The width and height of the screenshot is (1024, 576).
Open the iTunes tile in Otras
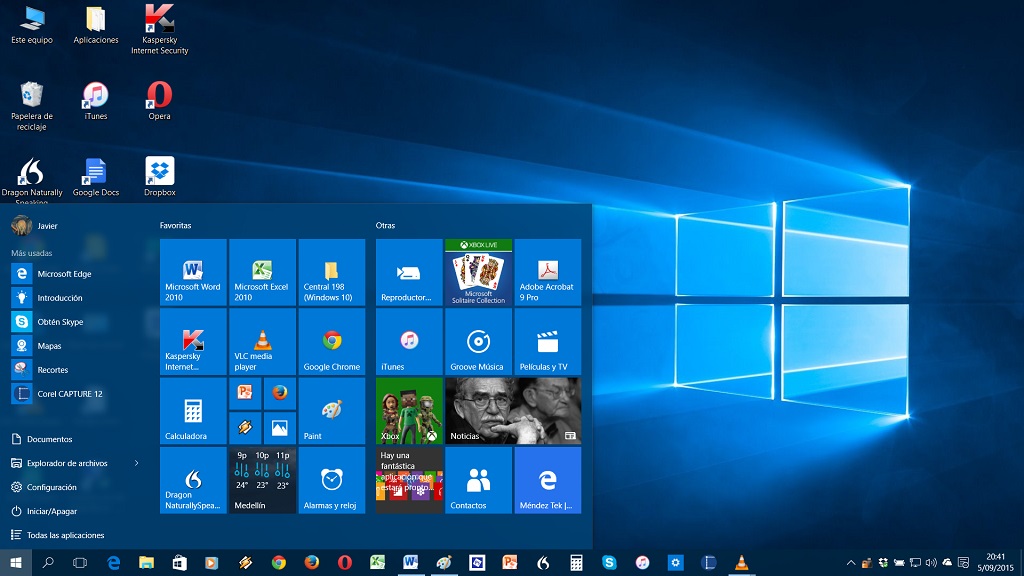click(x=409, y=341)
